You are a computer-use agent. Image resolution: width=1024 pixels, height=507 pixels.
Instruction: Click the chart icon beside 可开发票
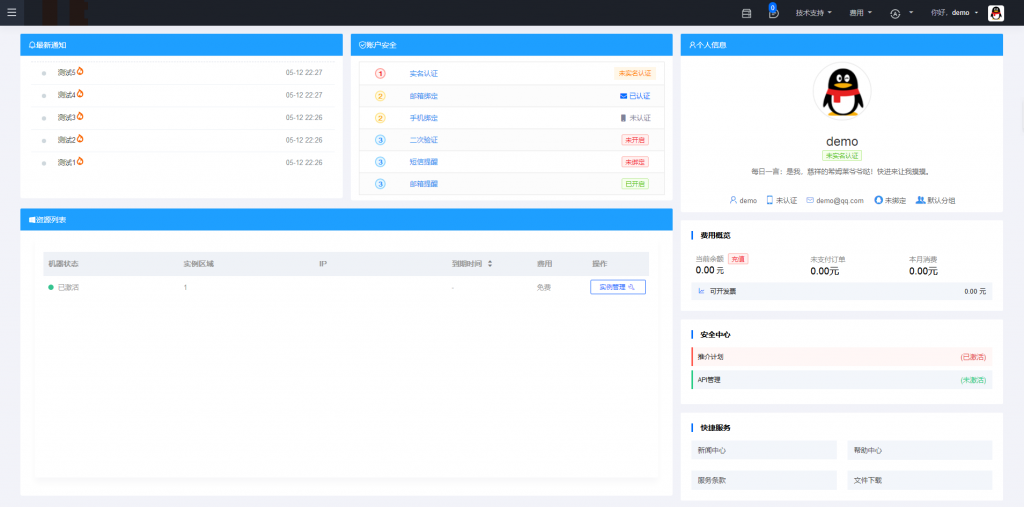pos(701,291)
